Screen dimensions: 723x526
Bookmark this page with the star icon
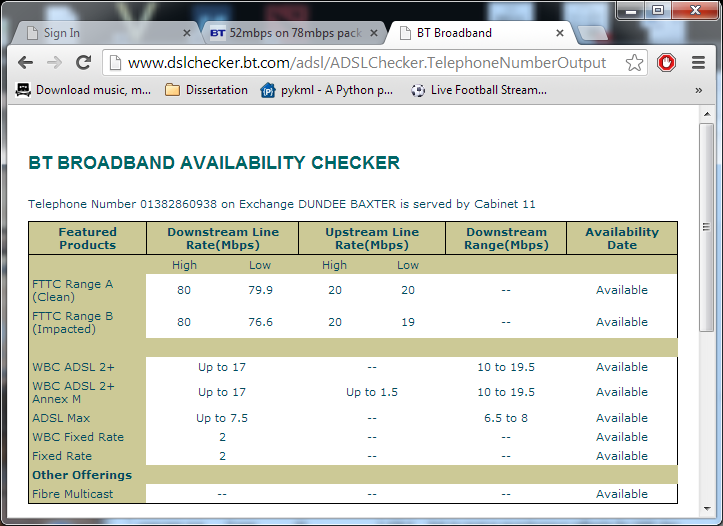634,62
